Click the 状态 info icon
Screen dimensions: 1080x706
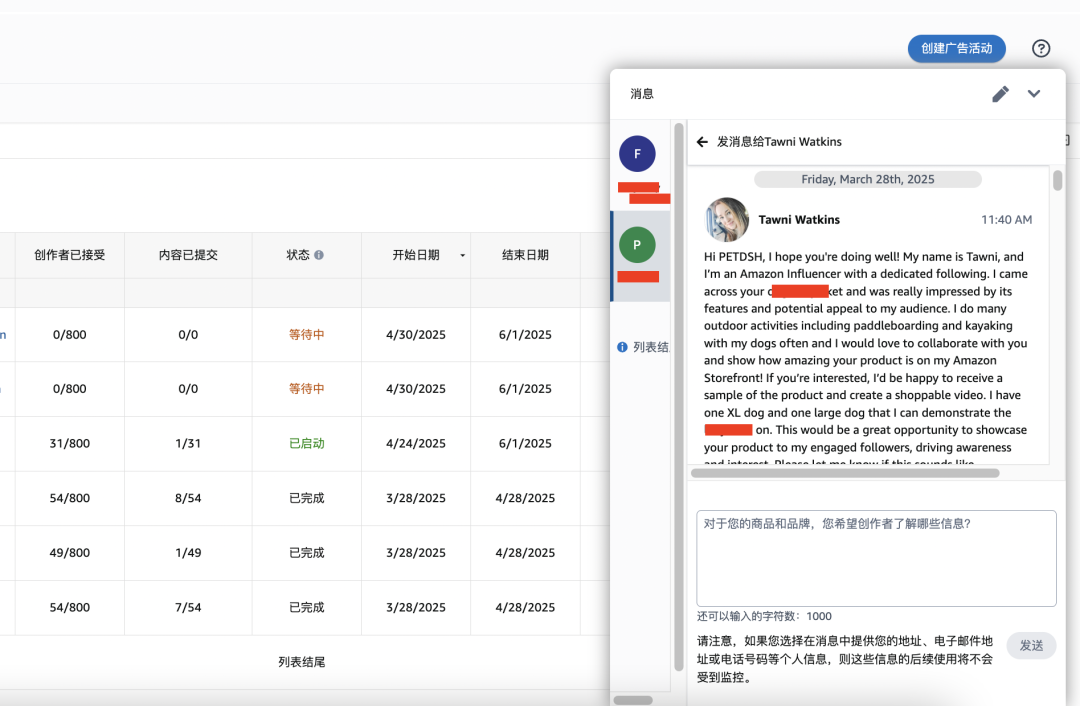319,255
